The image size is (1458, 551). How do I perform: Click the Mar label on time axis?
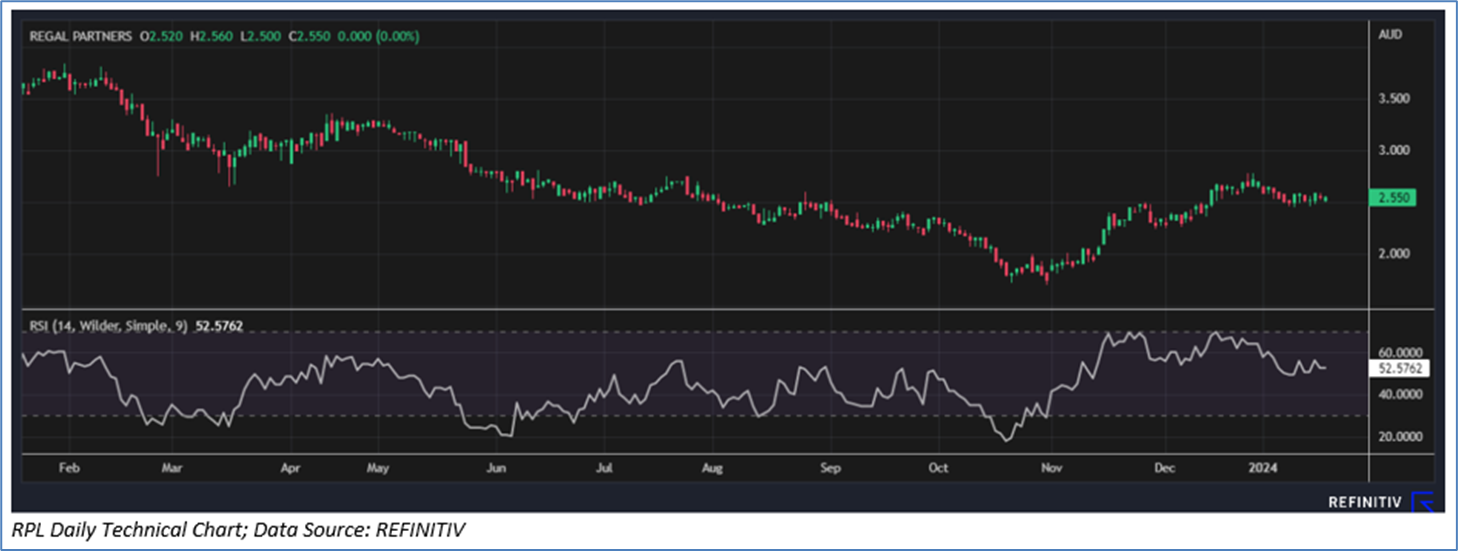[x=172, y=467]
